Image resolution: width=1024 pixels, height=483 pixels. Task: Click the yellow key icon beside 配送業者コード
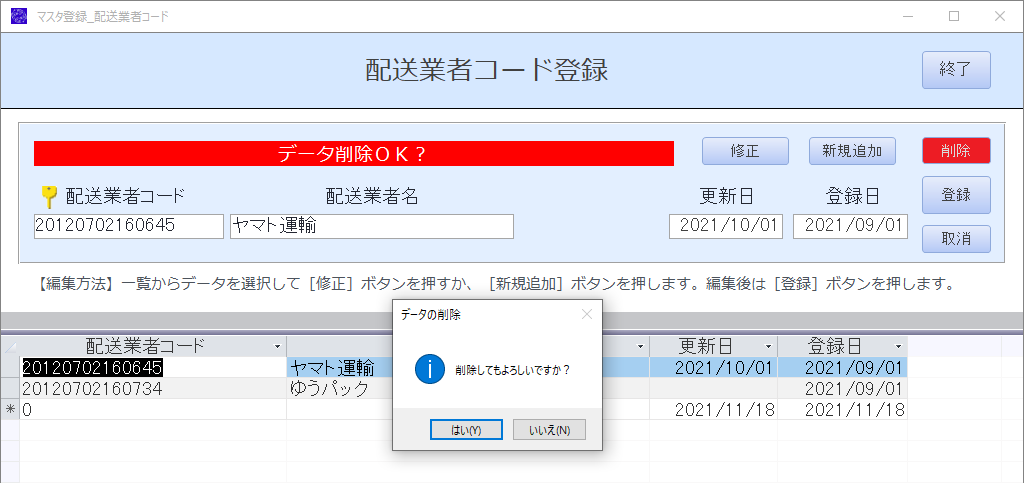point(48,196)
